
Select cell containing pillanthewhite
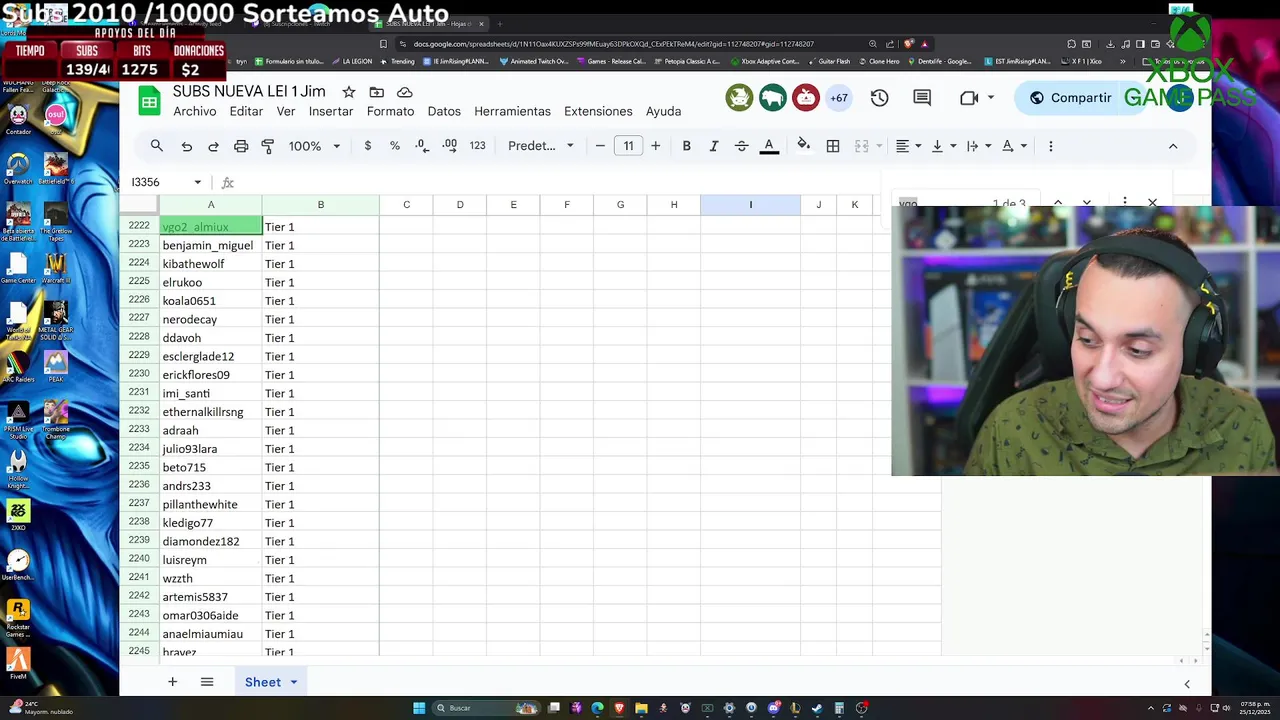(211, 504)
